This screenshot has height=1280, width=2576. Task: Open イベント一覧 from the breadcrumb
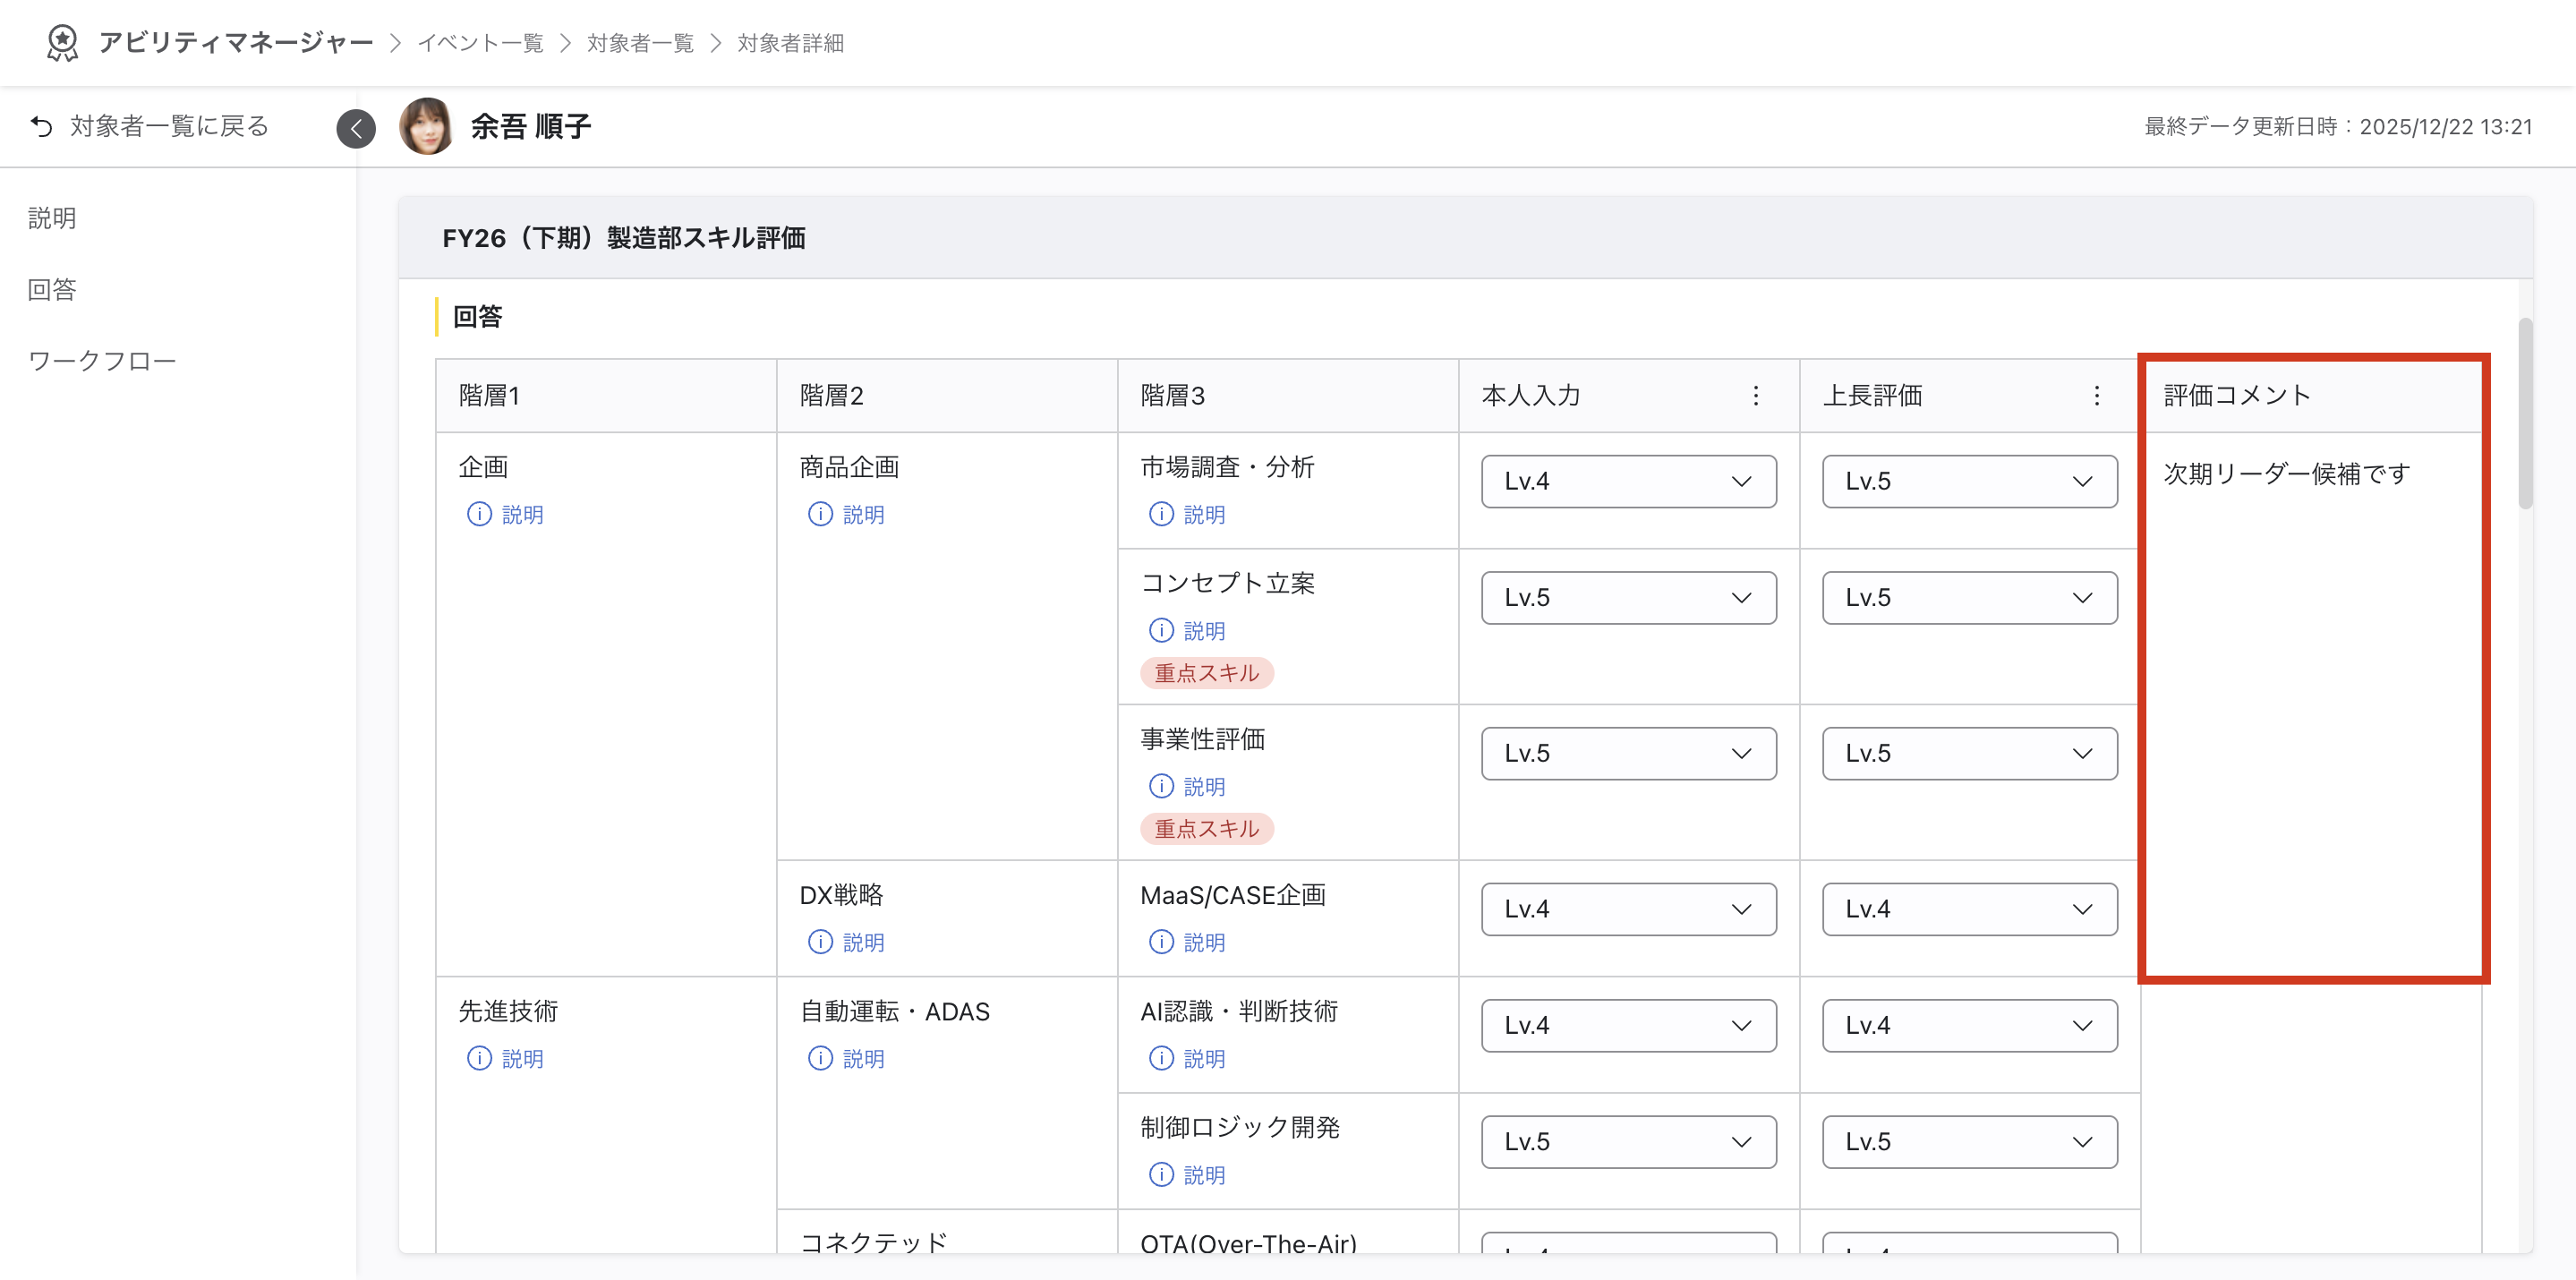479,43
